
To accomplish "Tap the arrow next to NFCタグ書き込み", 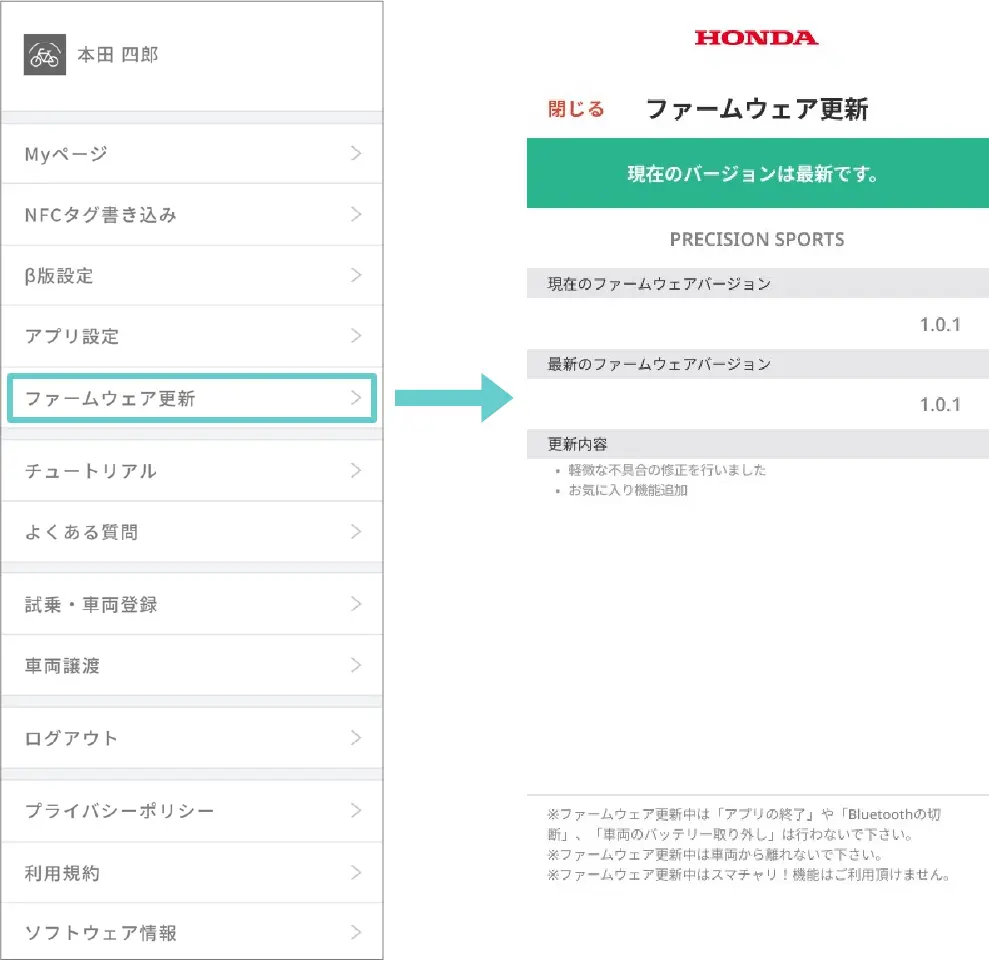I will click(356, 214).
